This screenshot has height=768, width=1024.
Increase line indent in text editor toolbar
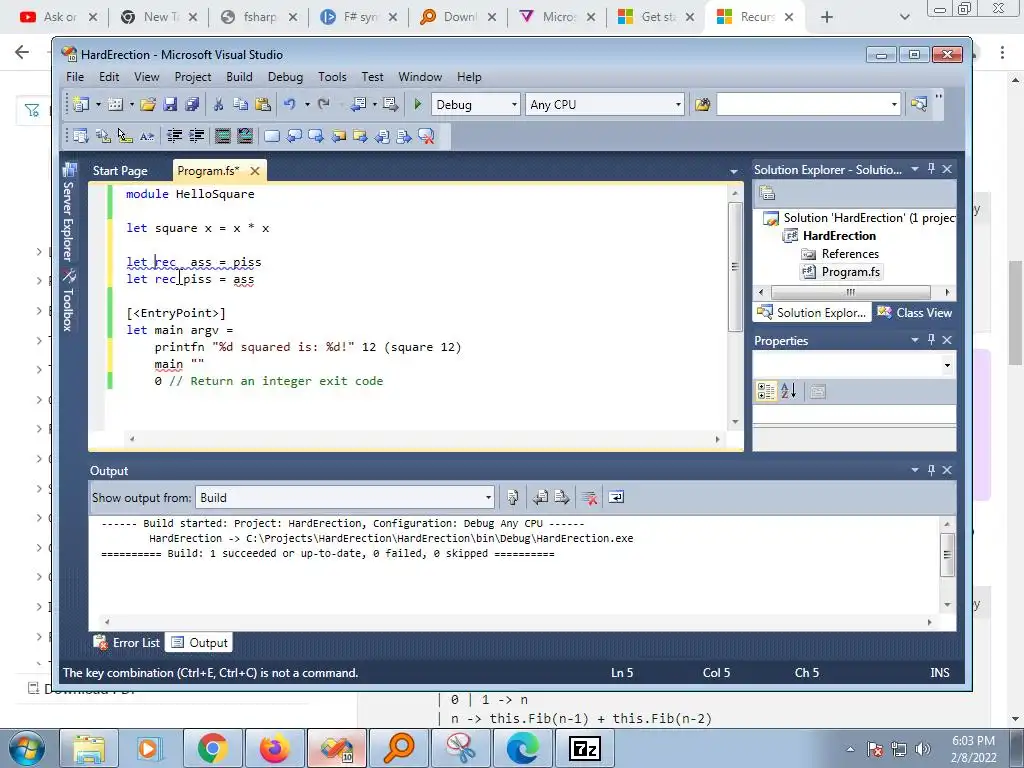coord(197,136)
